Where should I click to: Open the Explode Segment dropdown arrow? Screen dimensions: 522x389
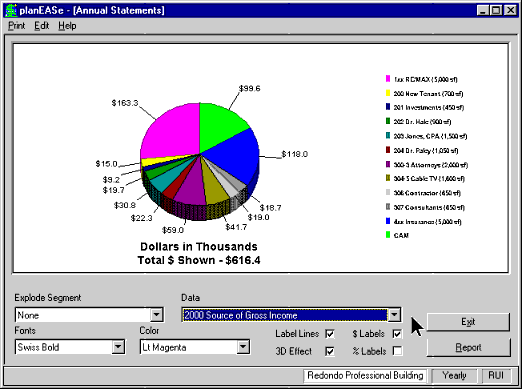pos(156,315)
